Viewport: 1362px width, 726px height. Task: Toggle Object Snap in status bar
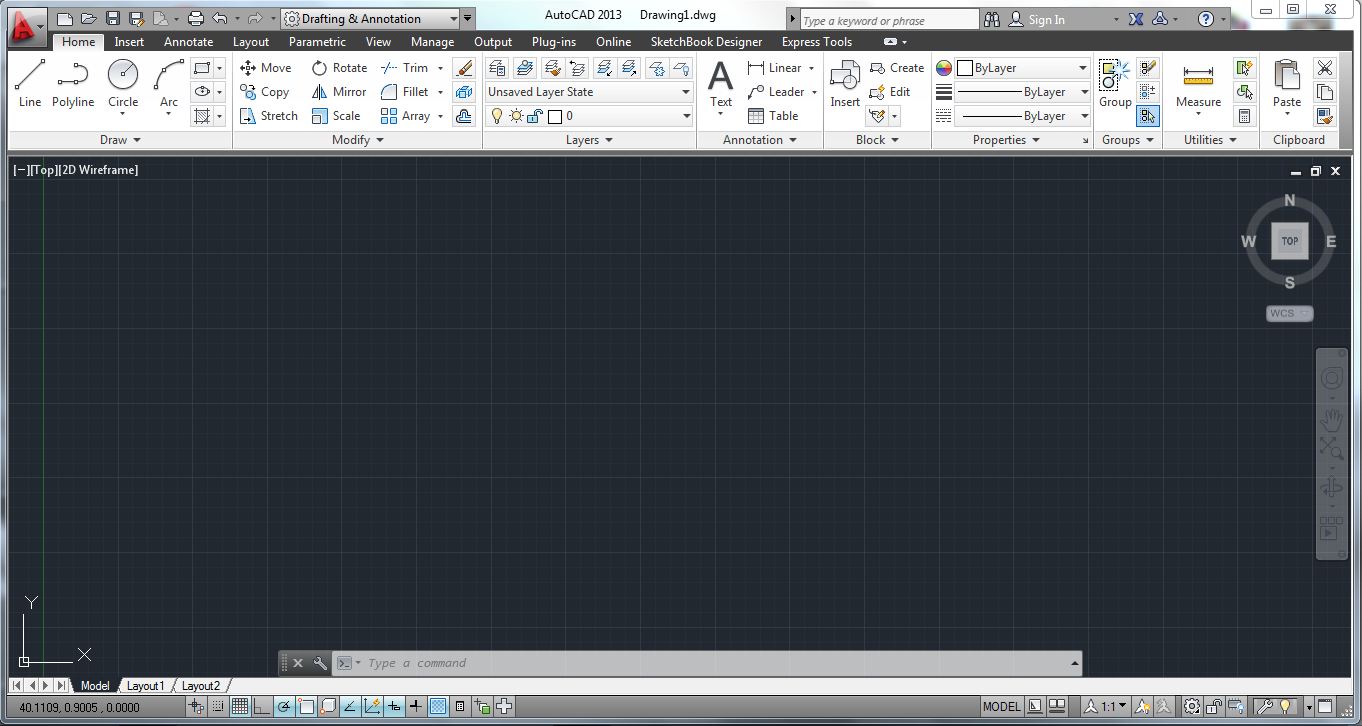[x=307, y=706]
